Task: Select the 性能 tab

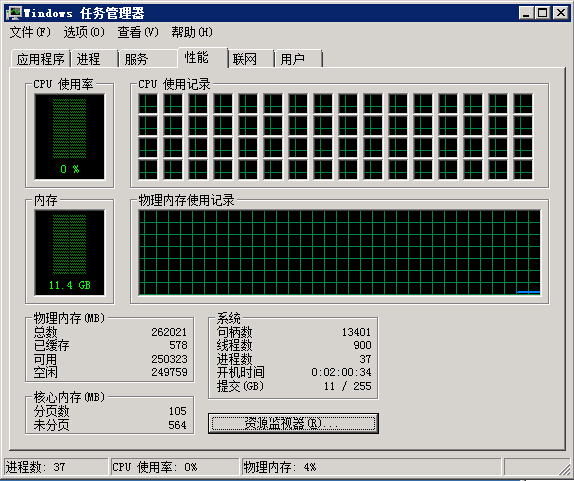Action: coord(202,57)
